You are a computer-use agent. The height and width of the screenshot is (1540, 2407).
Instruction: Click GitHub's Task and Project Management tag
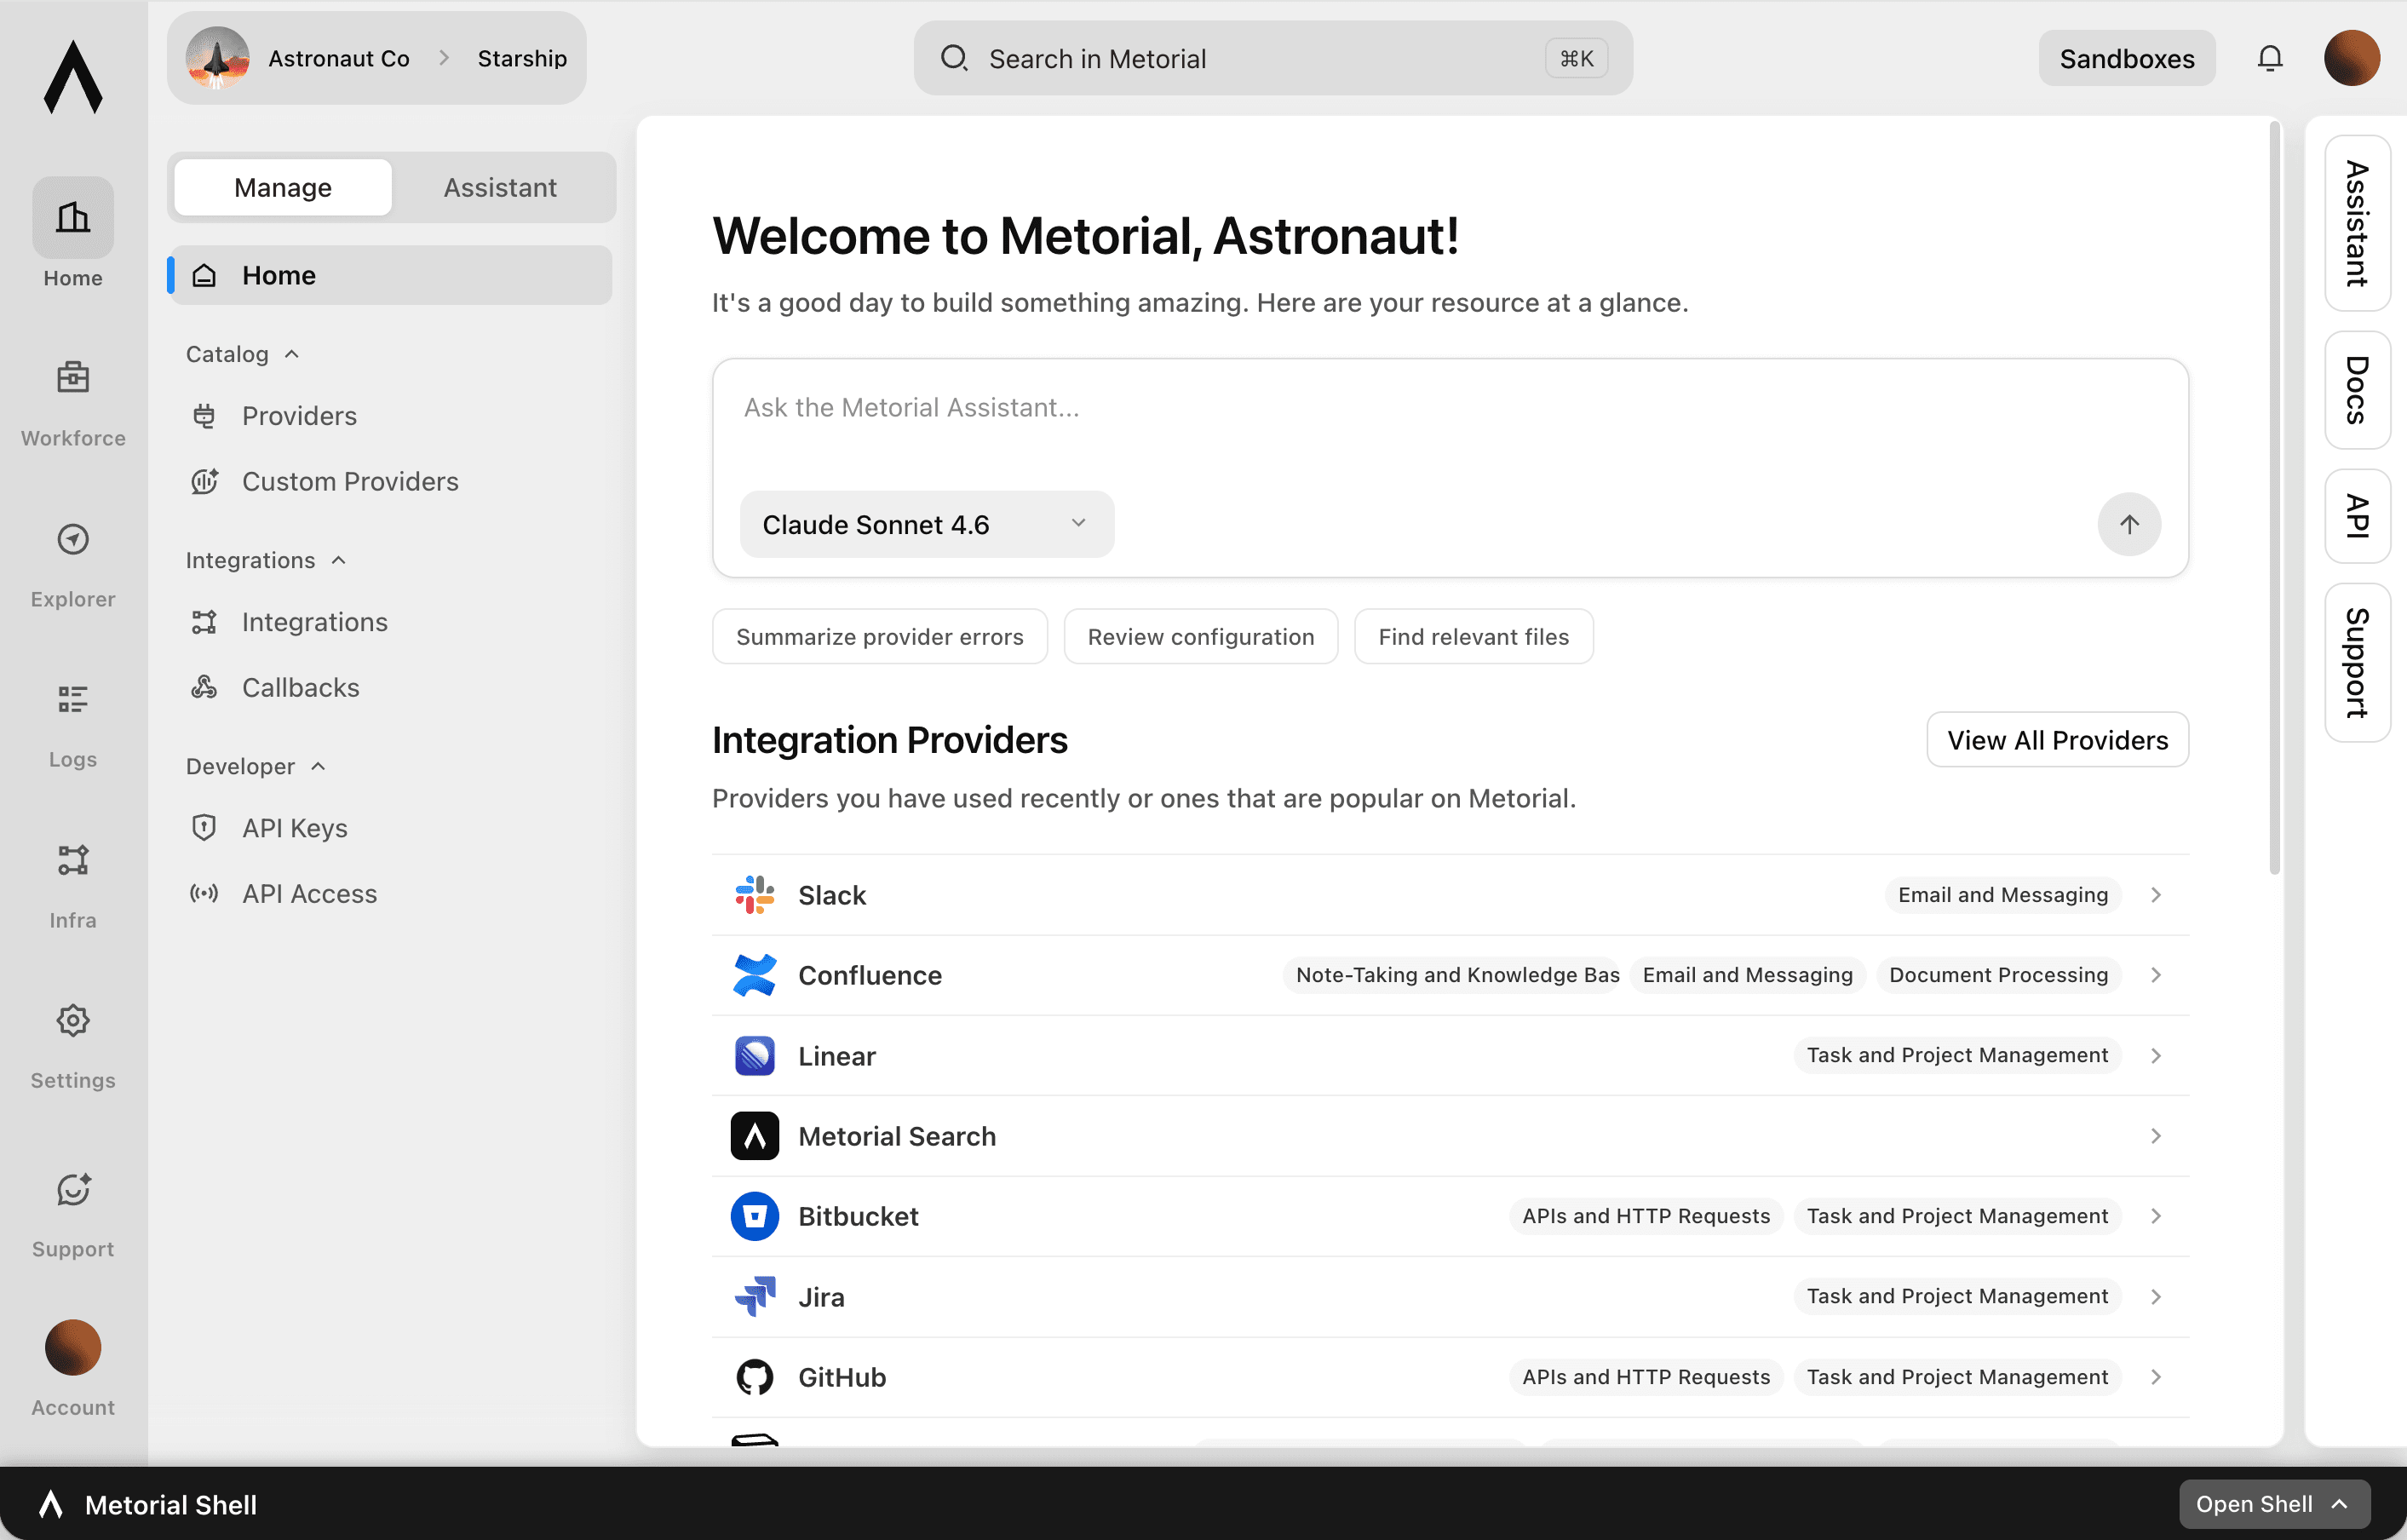(1957, 1377)
